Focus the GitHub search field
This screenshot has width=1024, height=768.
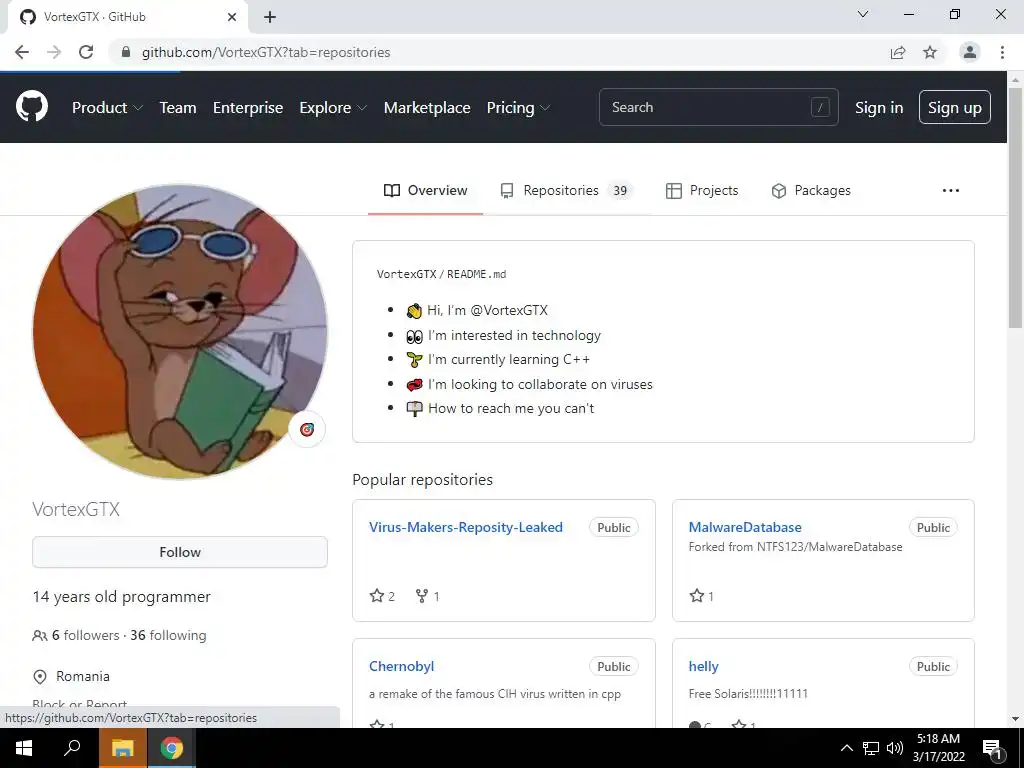click(x=718, y=107)
